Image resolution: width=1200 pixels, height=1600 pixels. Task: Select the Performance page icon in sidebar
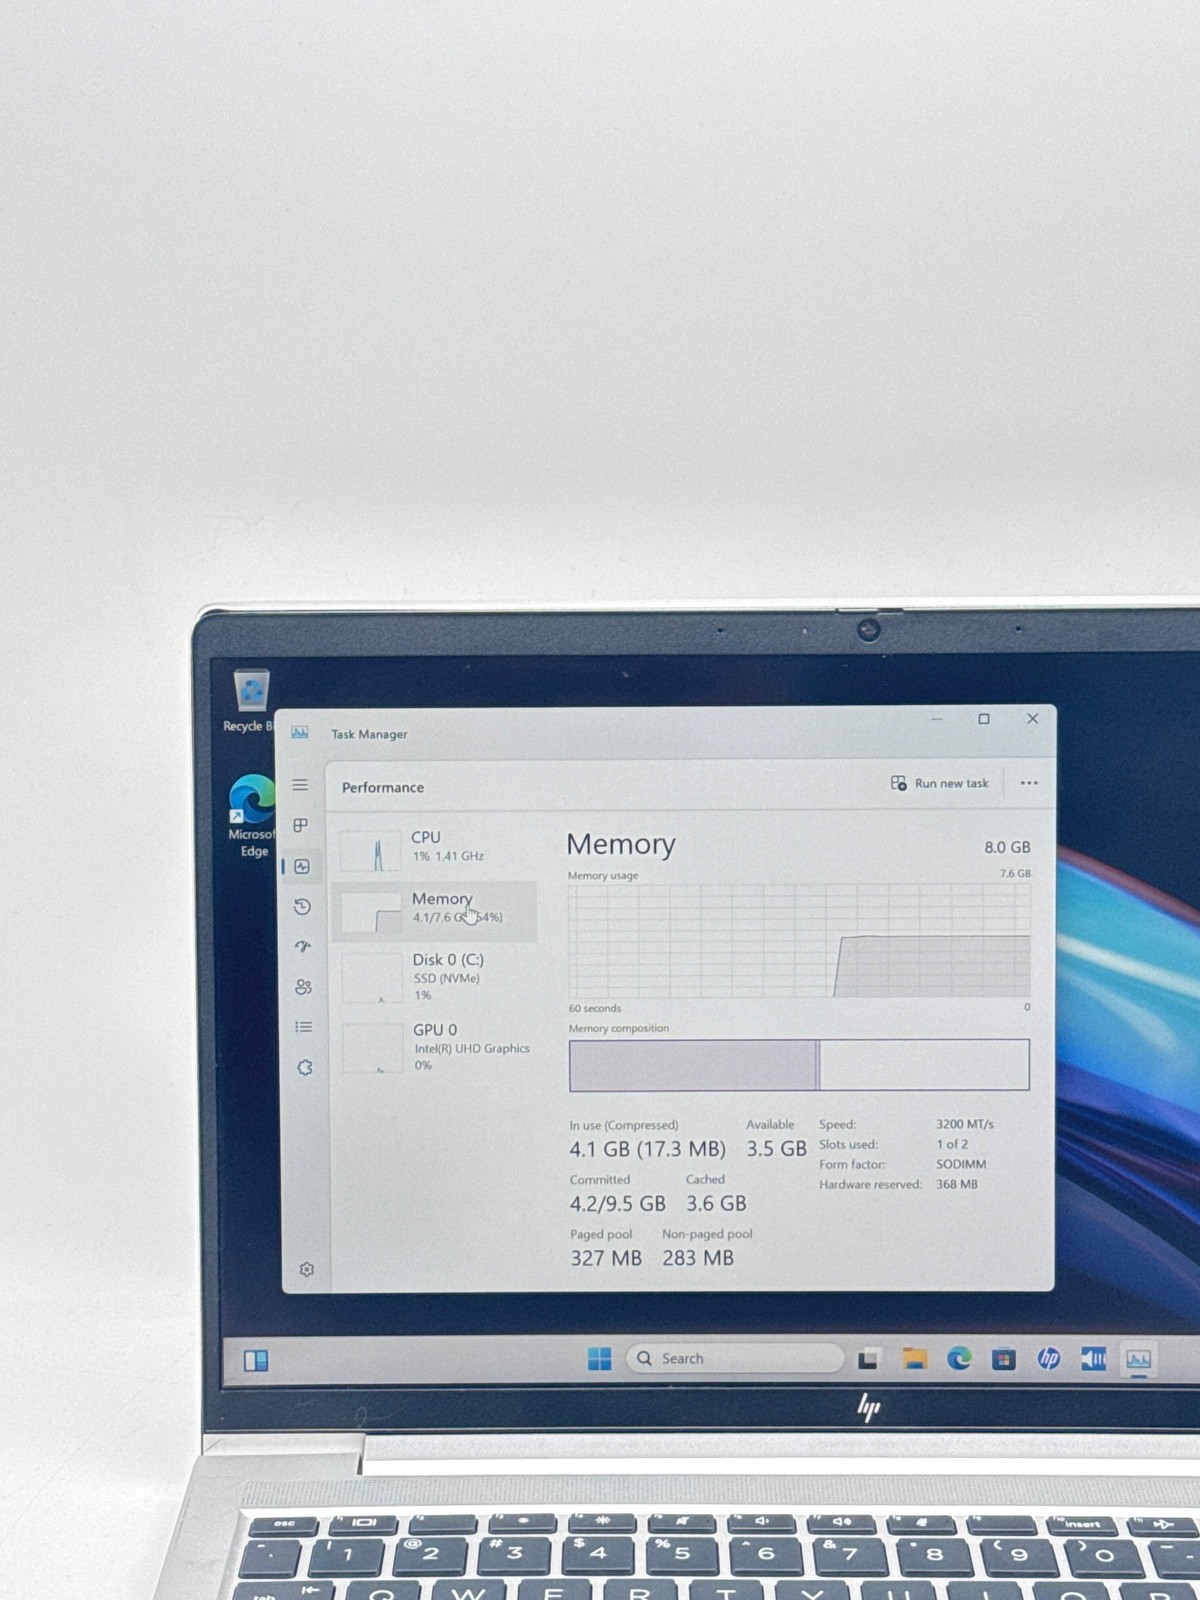pyautogui.click(x=302, y=866)
